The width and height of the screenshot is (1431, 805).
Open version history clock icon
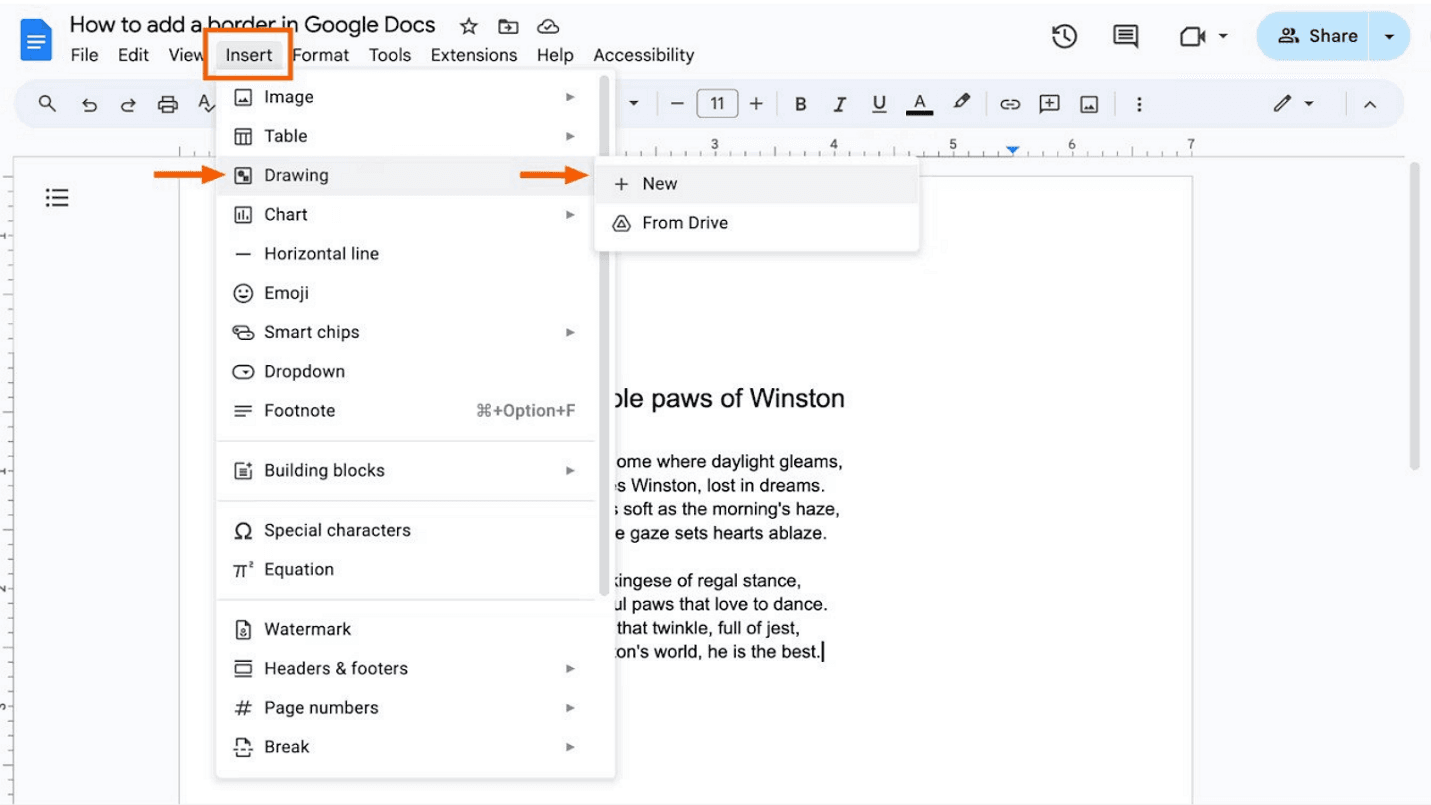tap(1064, 36)
